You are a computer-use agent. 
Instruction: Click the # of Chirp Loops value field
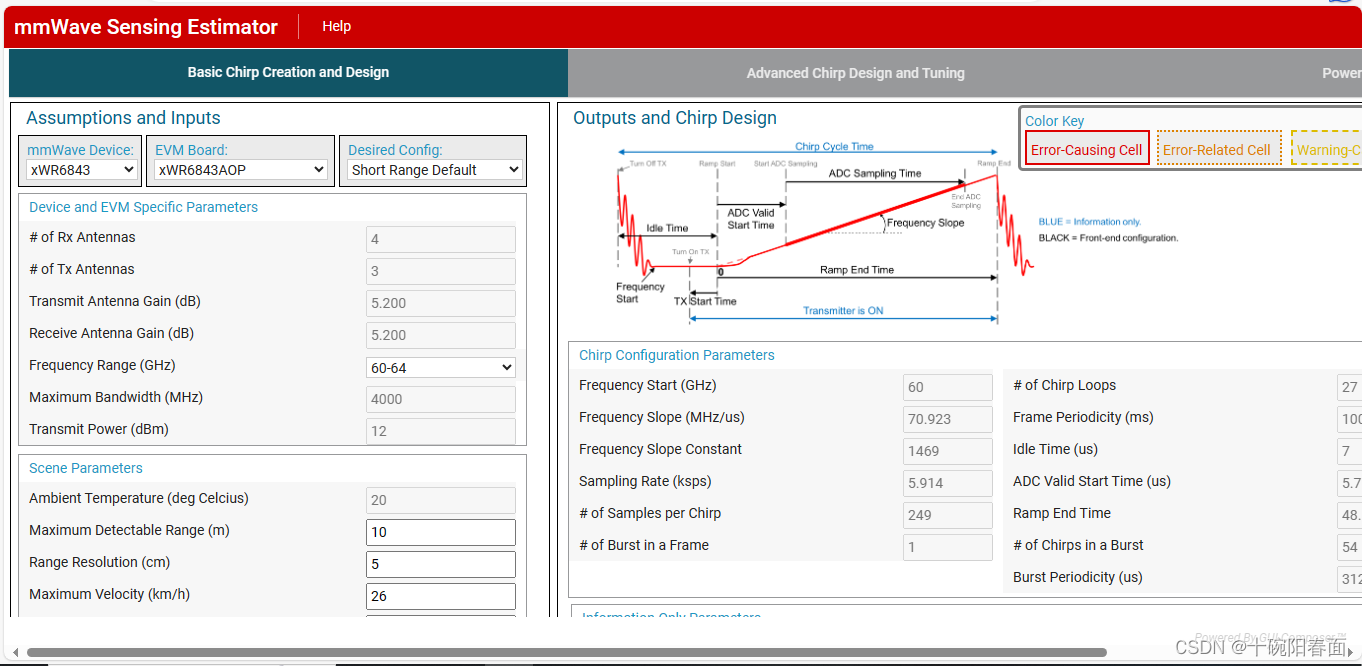point(1349,387)
